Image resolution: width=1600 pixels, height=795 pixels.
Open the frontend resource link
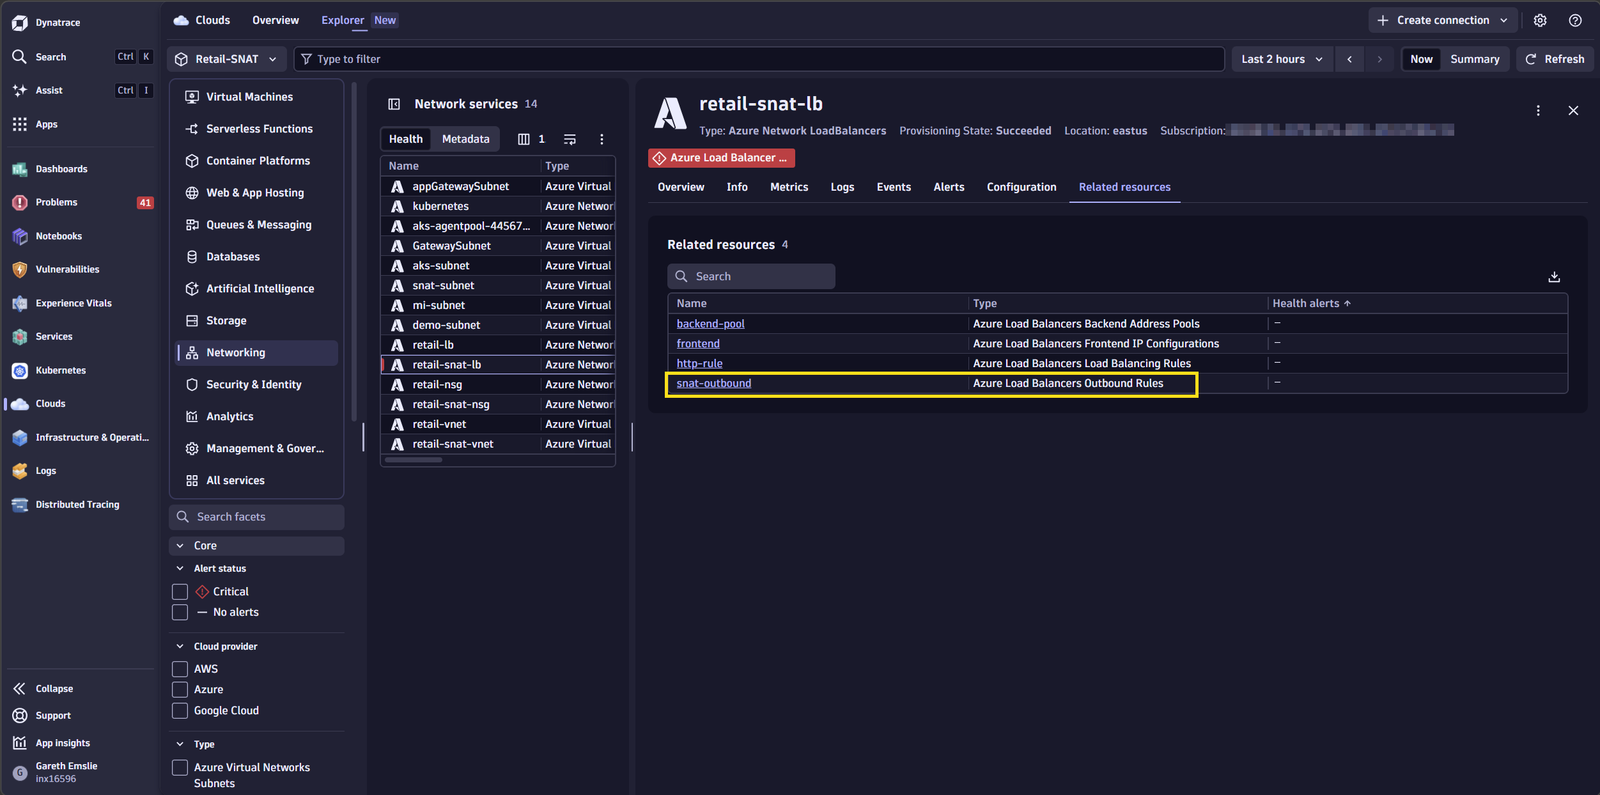point(698,344)
